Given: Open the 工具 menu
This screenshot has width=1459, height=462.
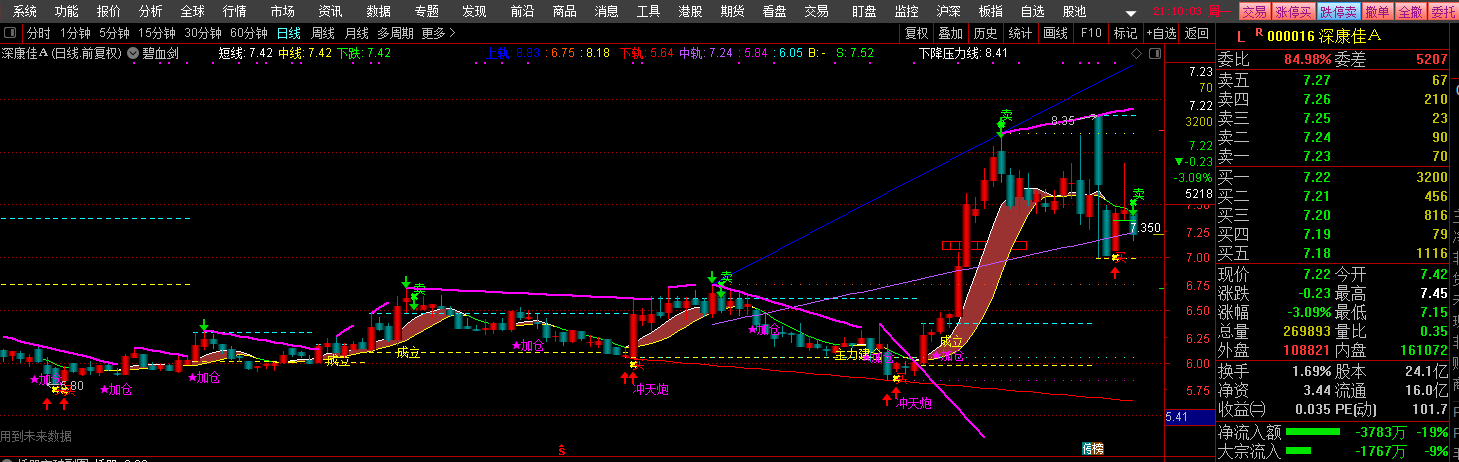Looking at the screenshot, I should click(649, 12).
